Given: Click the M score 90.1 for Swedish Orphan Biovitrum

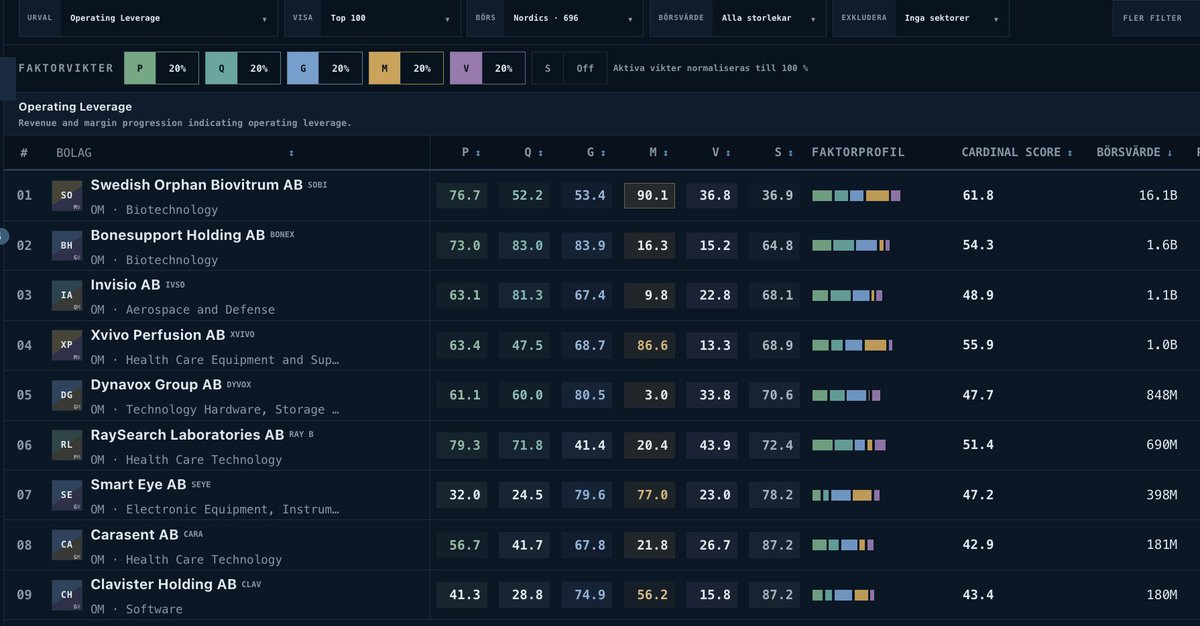Looking at the screenshot, I should (650, 196).
